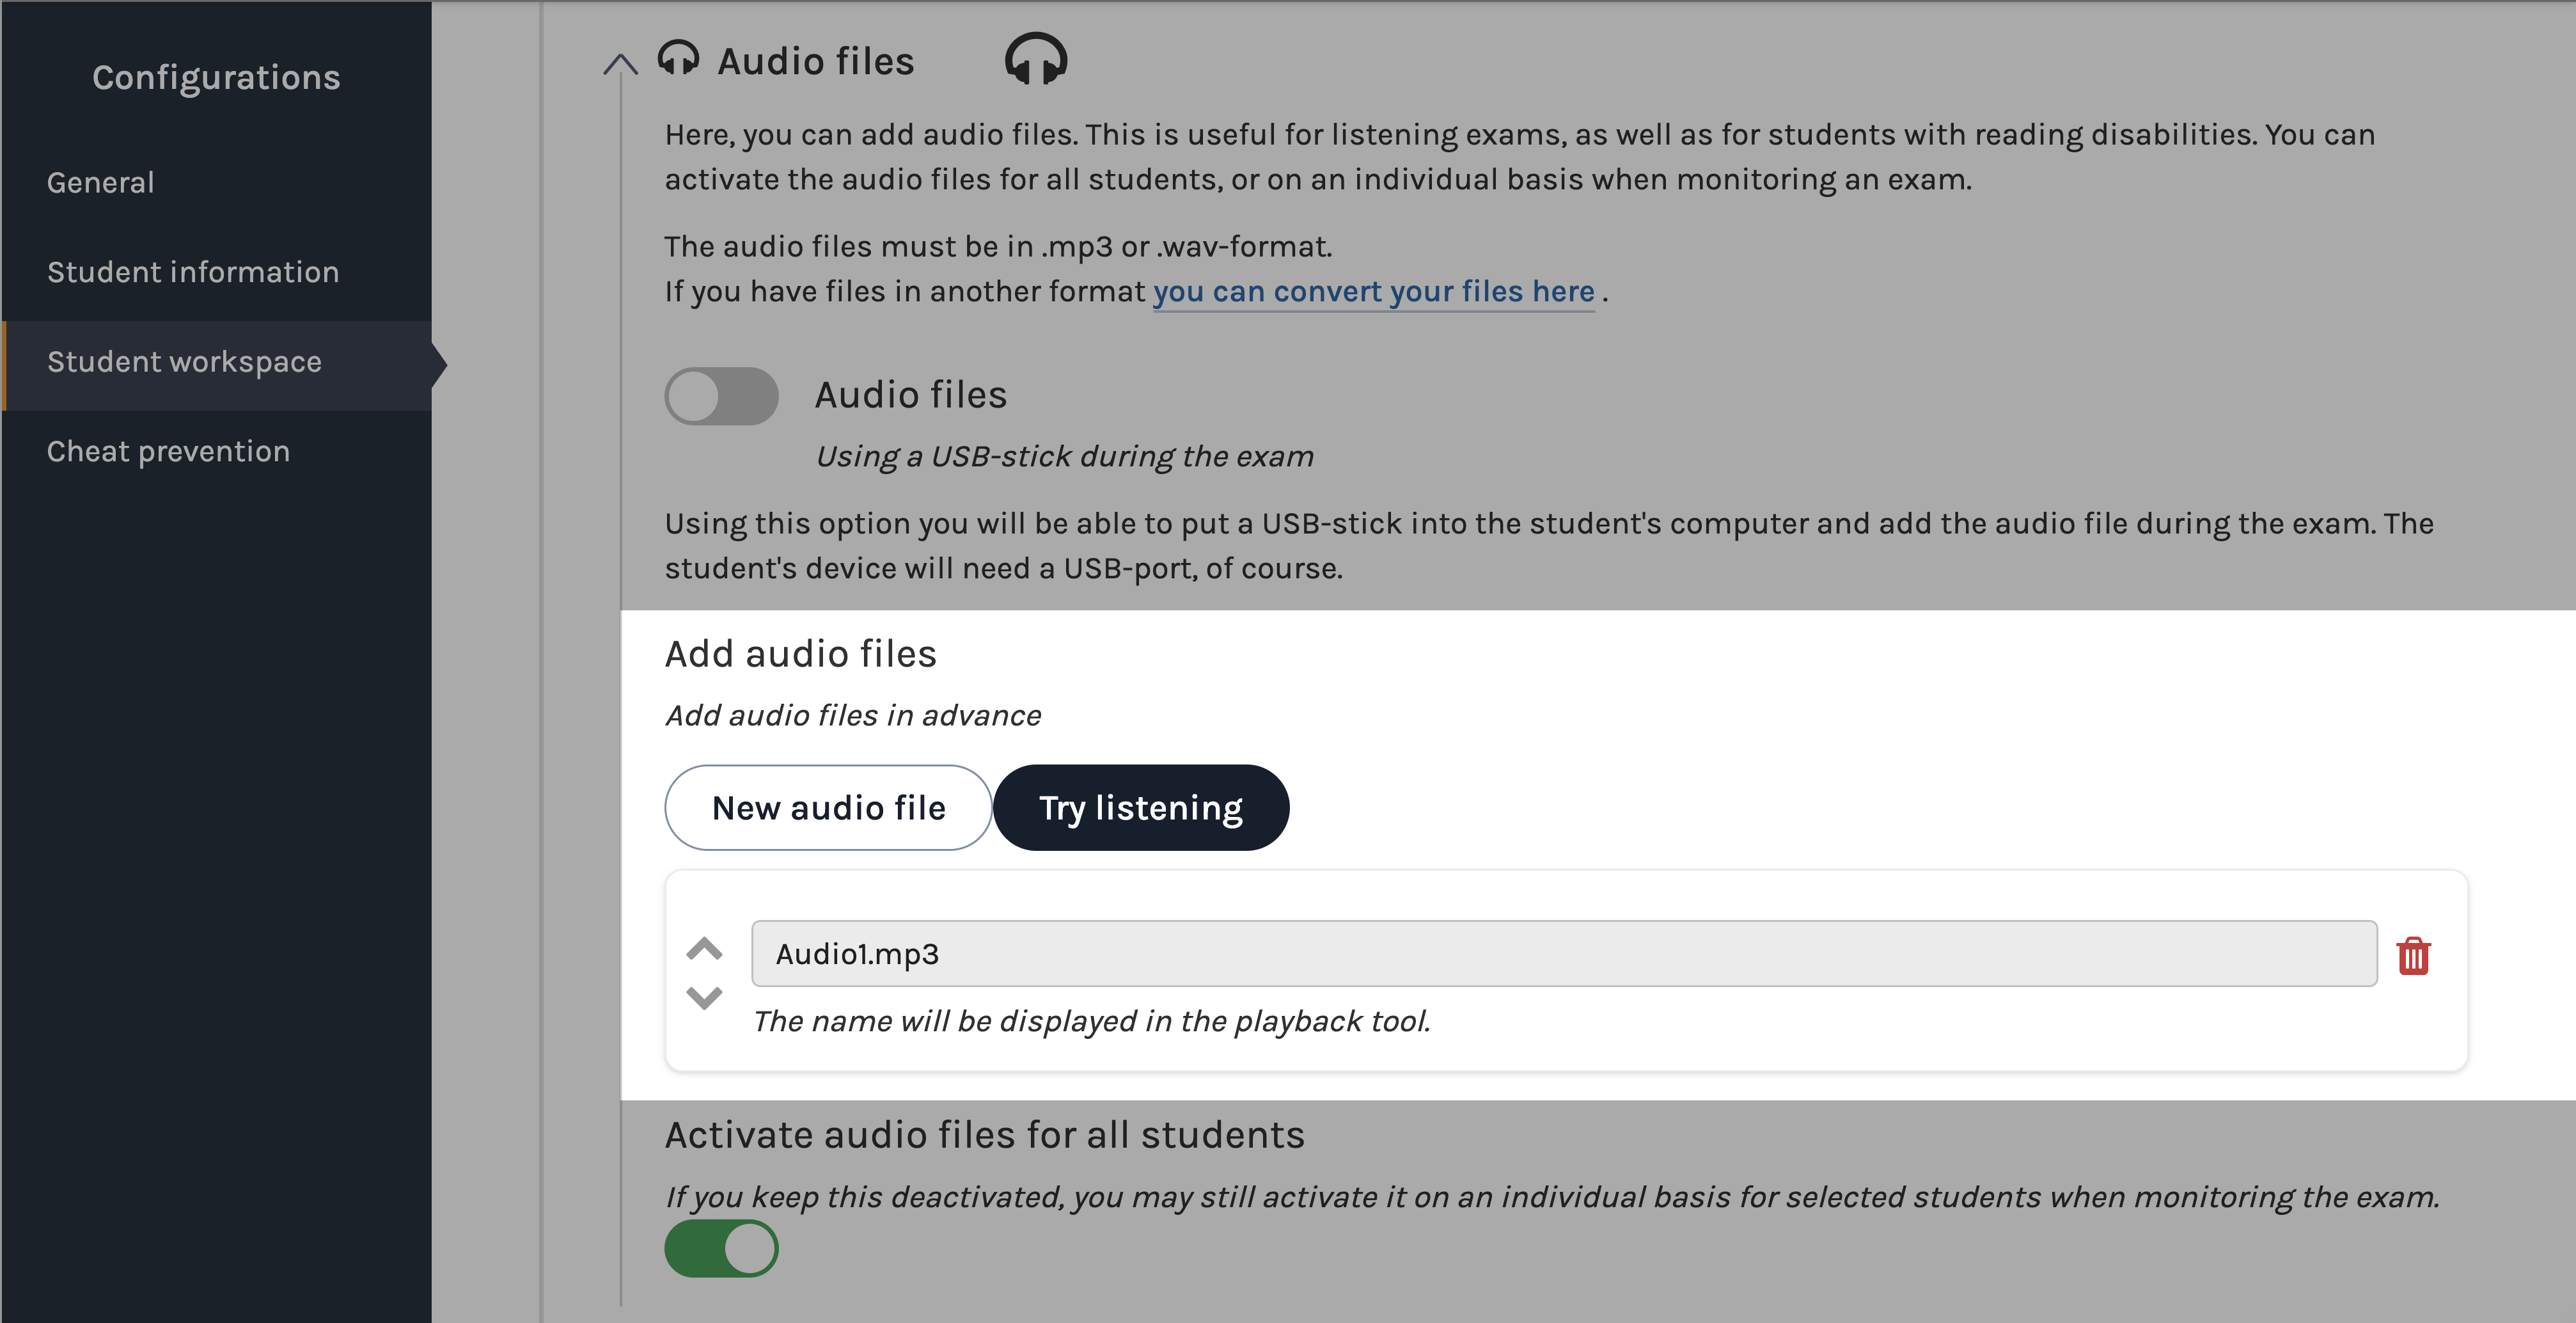Screen dimensions: 2576x1323
Task: Follow the 'you can convert your files here' link
Action: coord(1374,291)
